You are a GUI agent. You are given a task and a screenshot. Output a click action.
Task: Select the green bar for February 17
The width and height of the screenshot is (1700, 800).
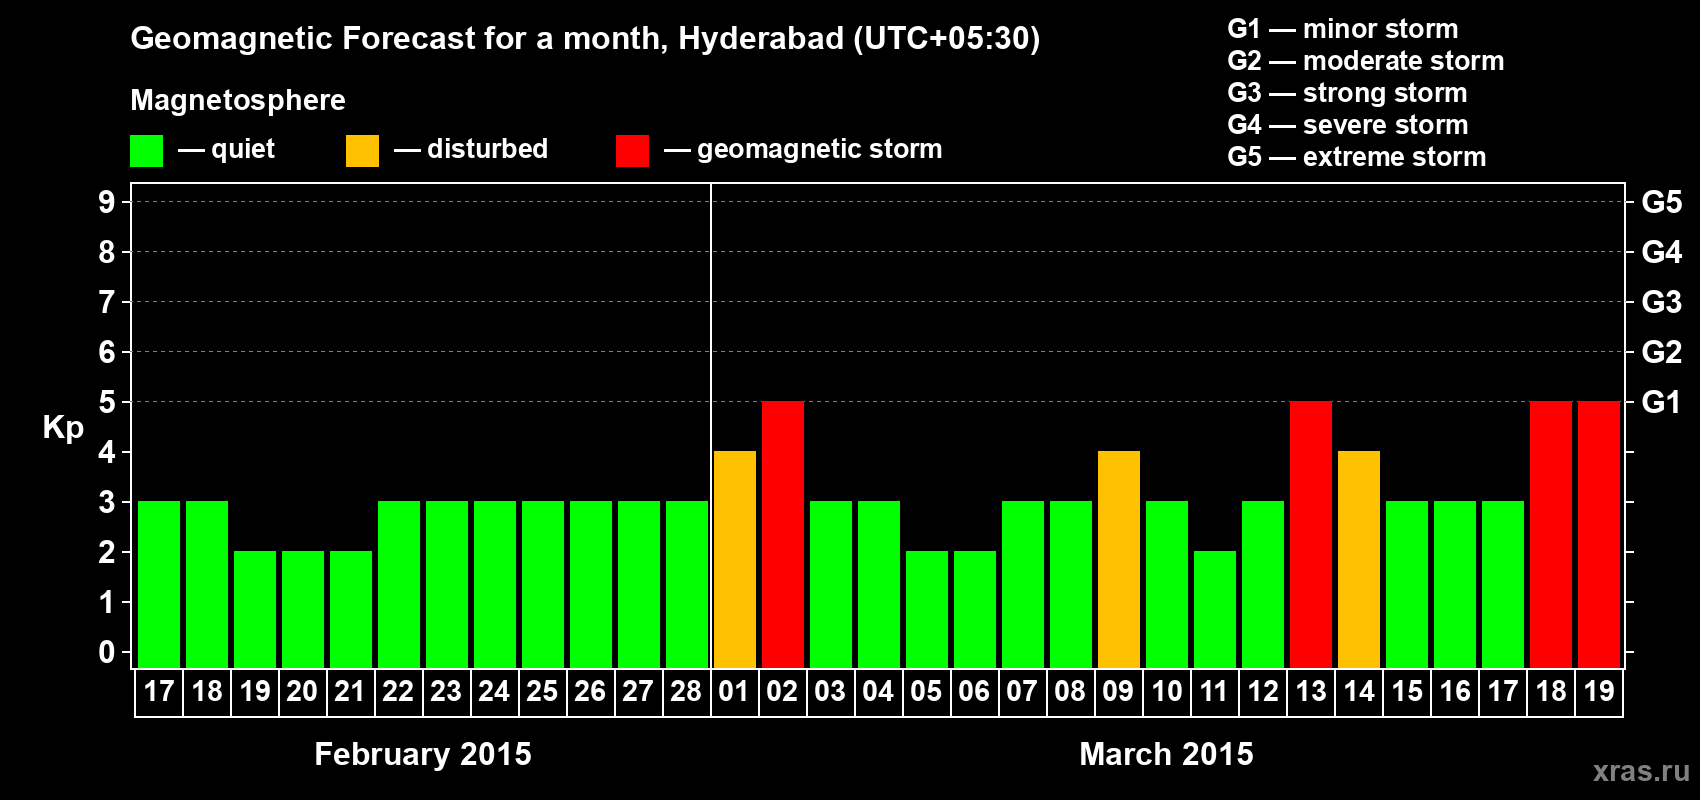point(159,585)
